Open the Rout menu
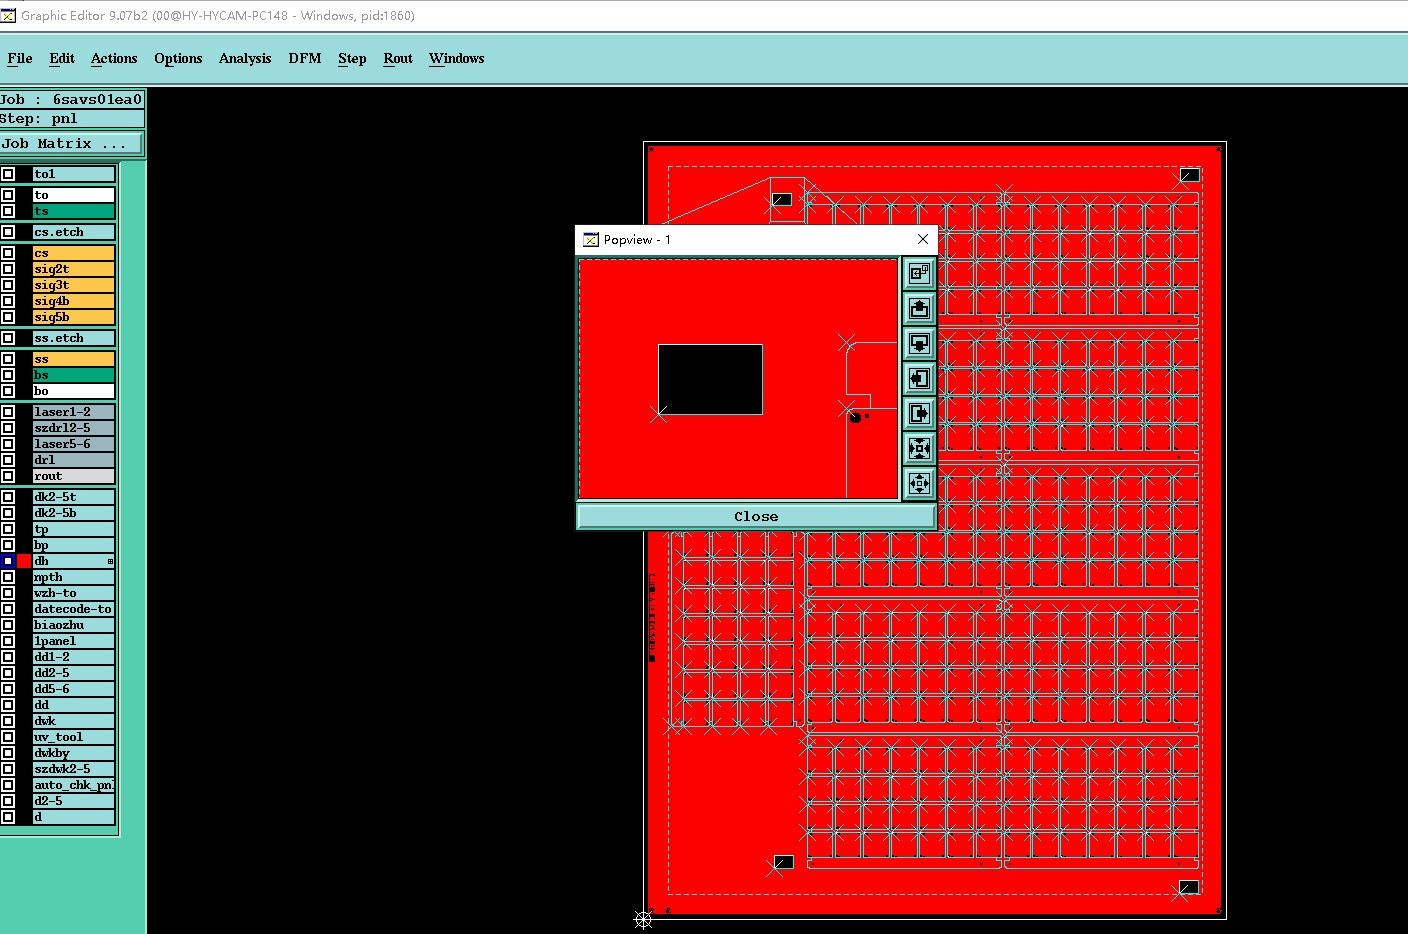The height and width of the screenshot is (934, 1408). pyautogui.click(x=398, y=58)
